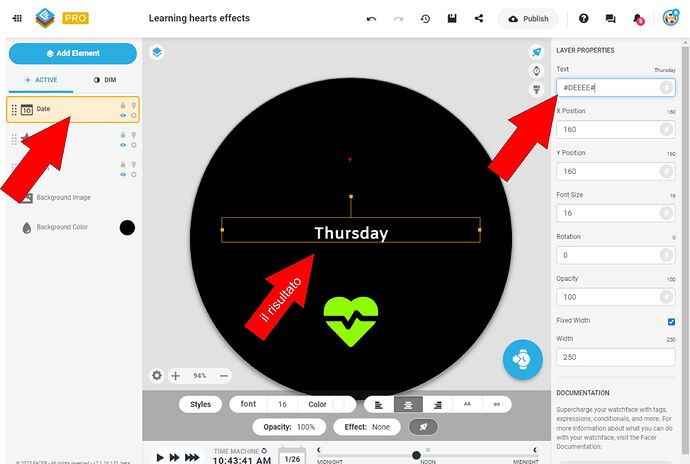Image resolution: width=690 pixels, height=464 pixels.
Task: Open canvas settings gear
Action: tap(157, 376)
